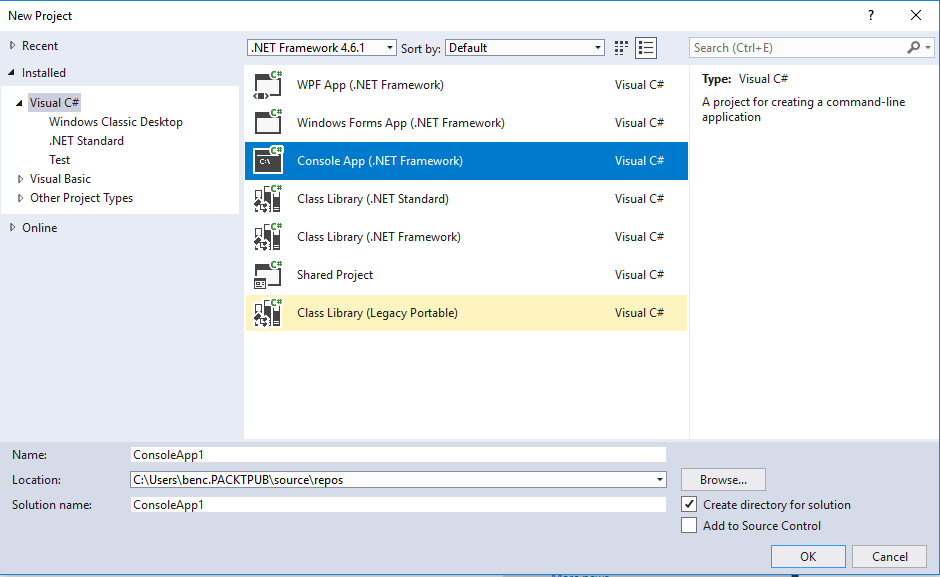940x577 pixels.
Task: Enable Add to Source Control checkbox
Action: 689,525
